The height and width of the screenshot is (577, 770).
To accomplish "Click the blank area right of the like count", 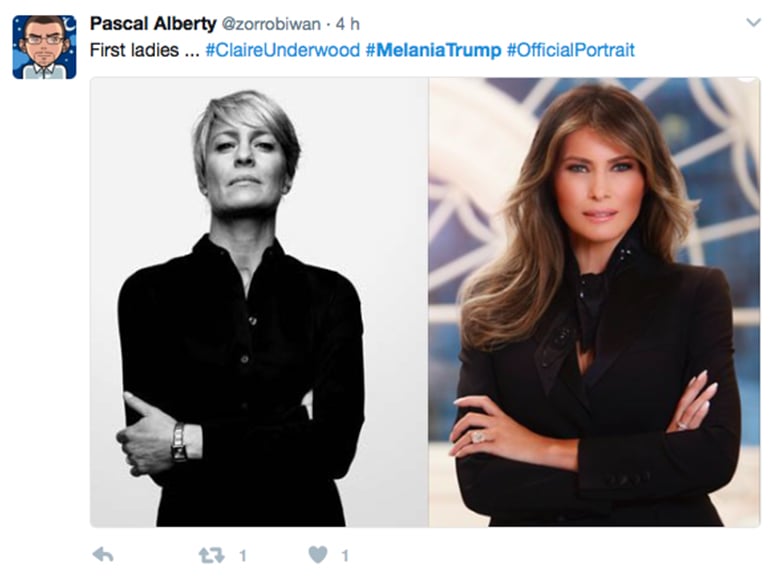I will pos(550,555).
